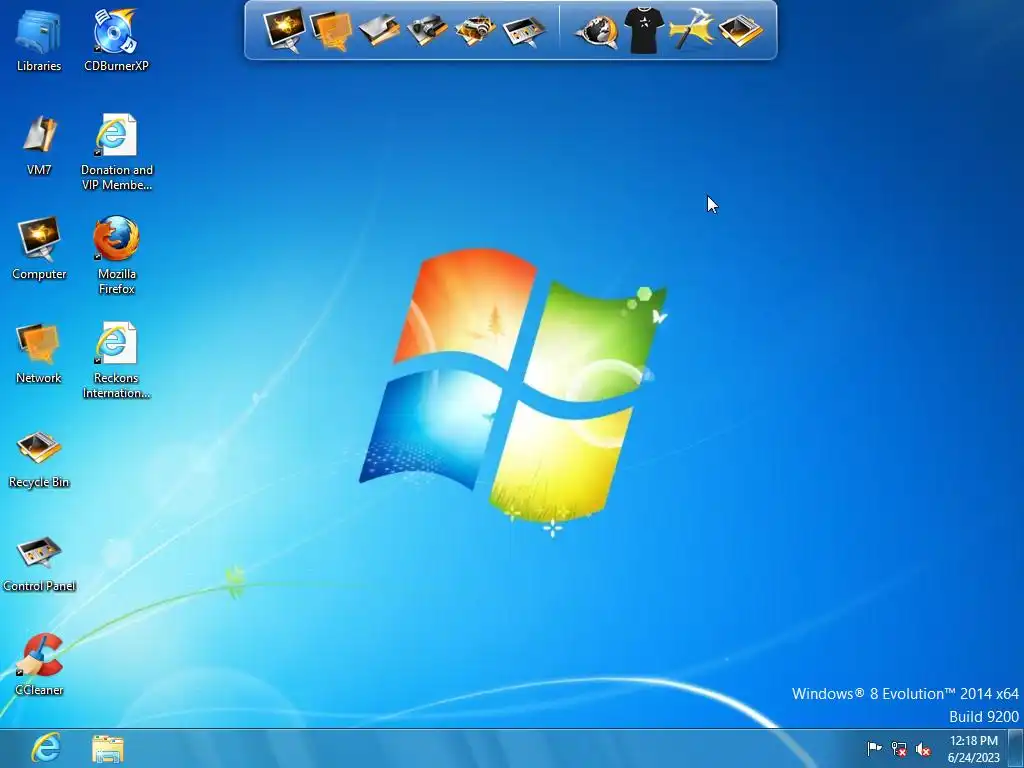Open the Action Center flag tray icon
The height and width of the screenshot is (768, 1024).
874,748
